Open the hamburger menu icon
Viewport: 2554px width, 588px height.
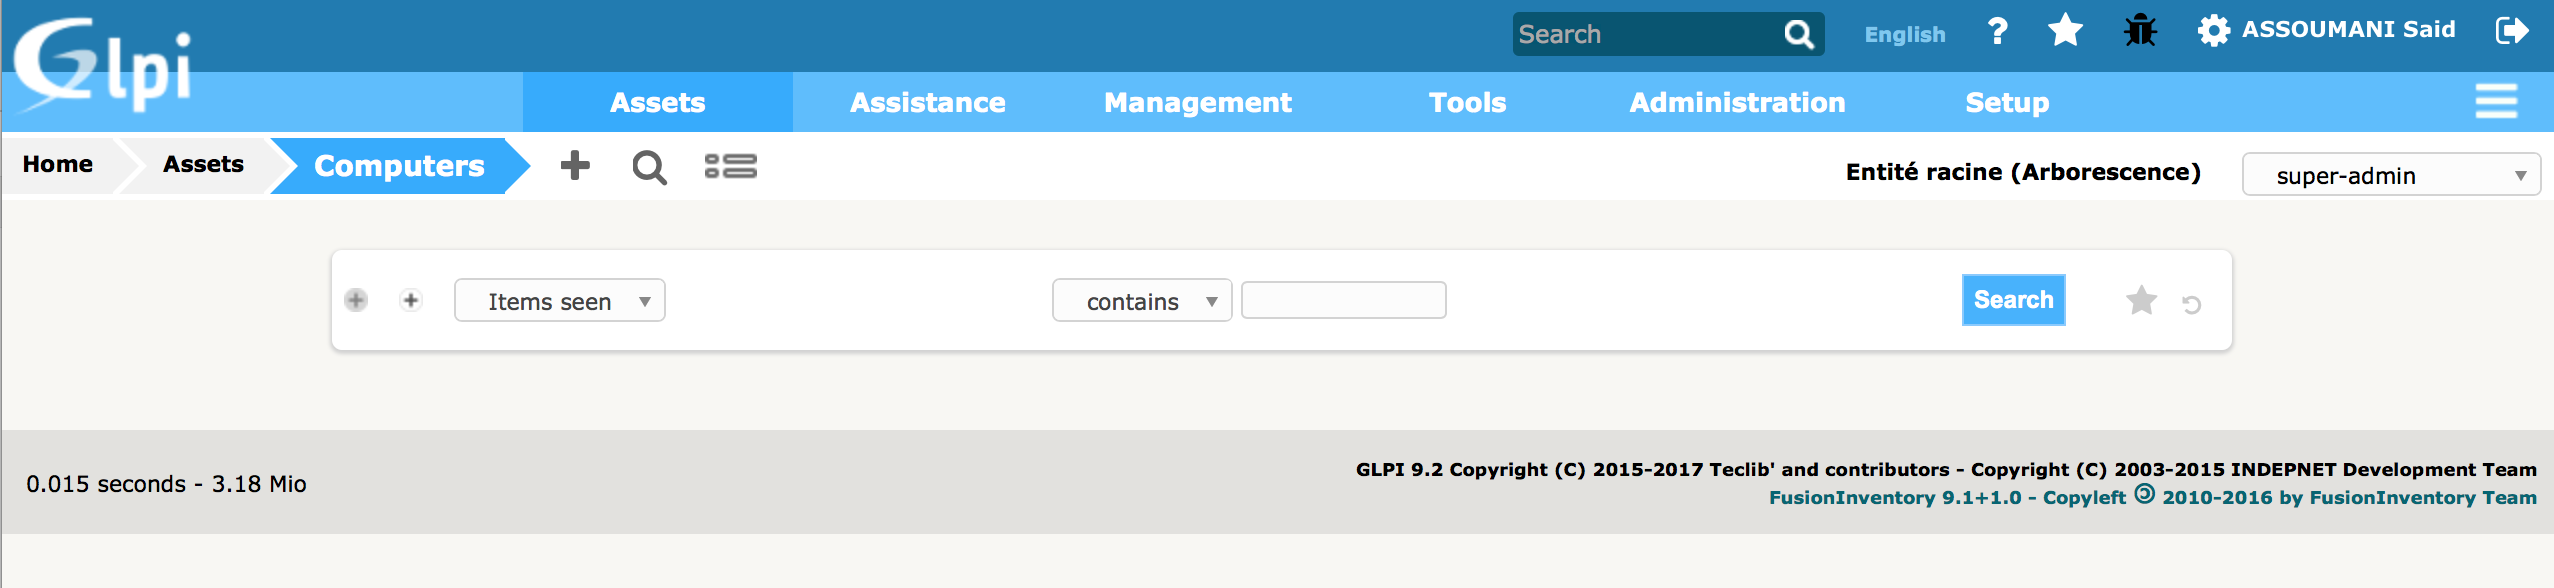[2496, 102]
